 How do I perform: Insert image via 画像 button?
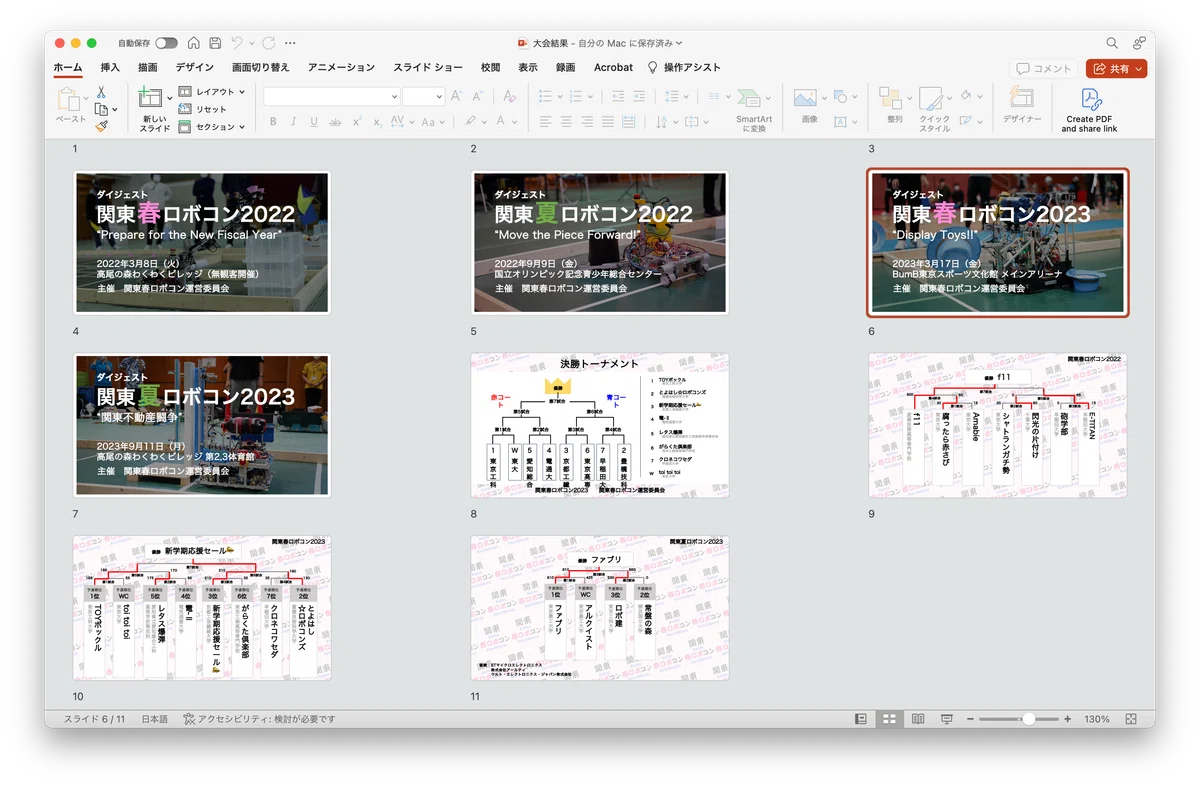pos(809,105)
